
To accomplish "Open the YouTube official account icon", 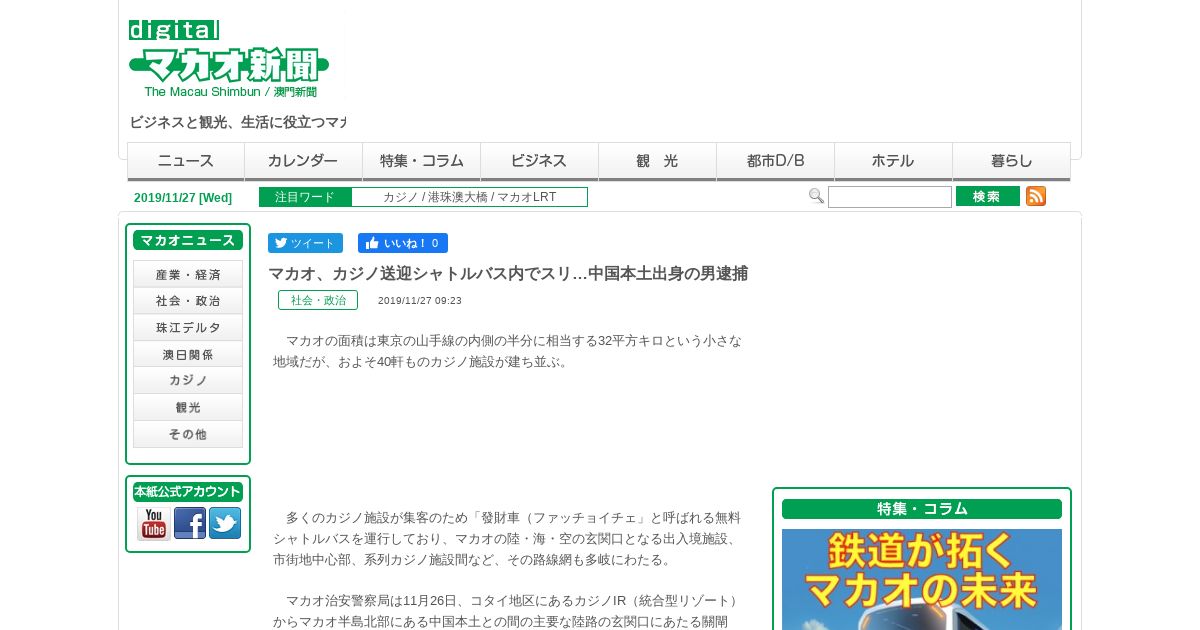I will click(x=153, y=523).
